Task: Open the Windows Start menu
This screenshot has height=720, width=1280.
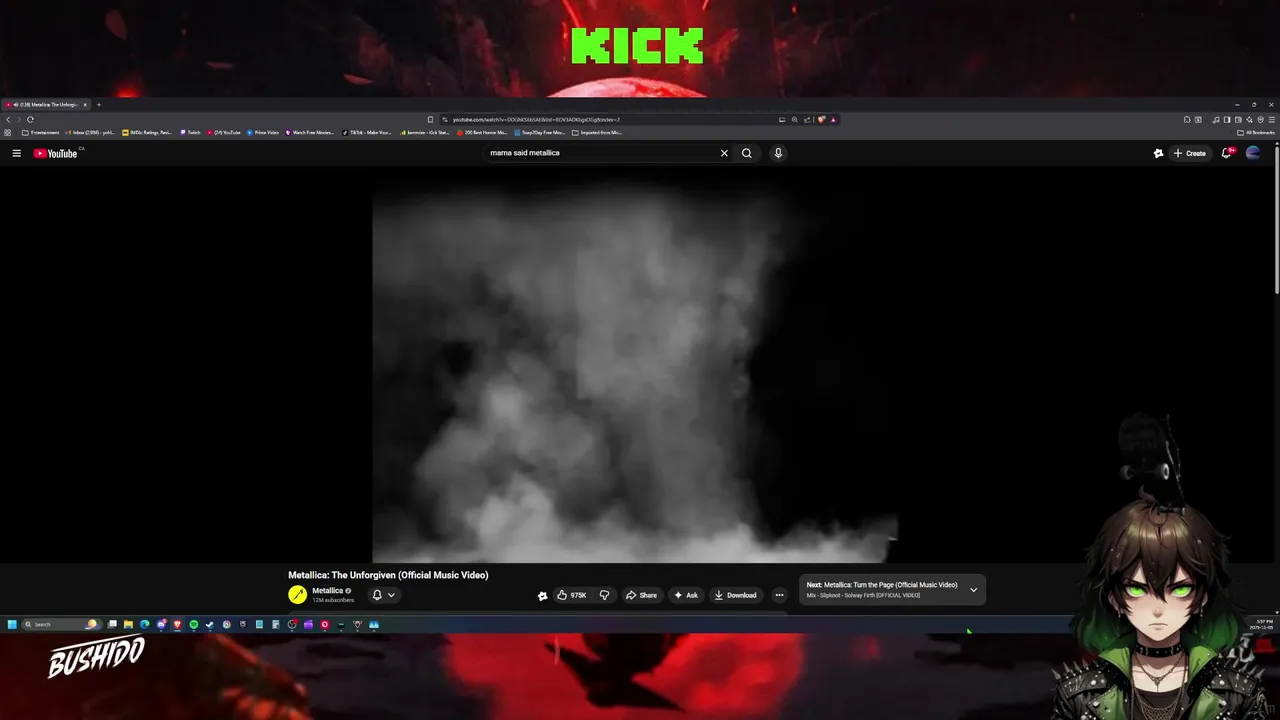Action: [x=12, y=624]
